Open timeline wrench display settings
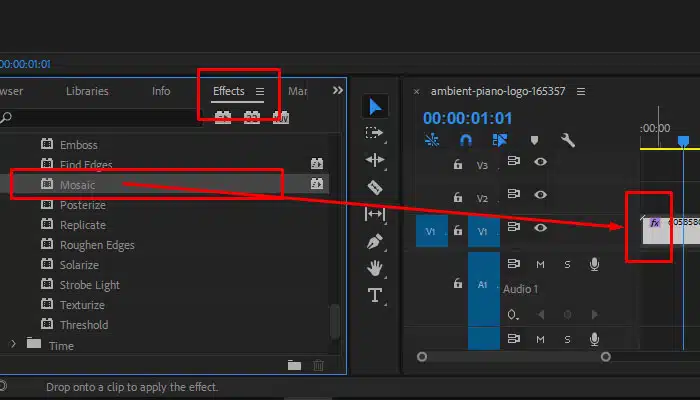Screen dimensions: 700x400 point(568,140)
